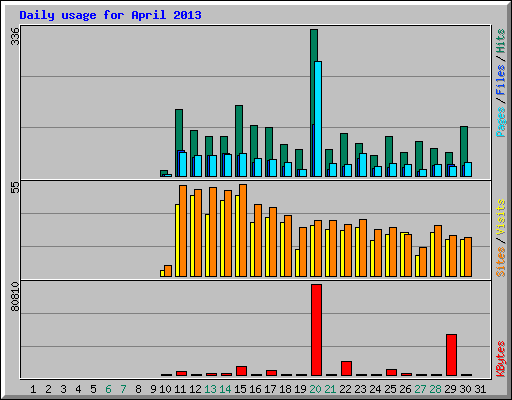
Task: Click green weekend day label "21"
Action: coord(330,389)
